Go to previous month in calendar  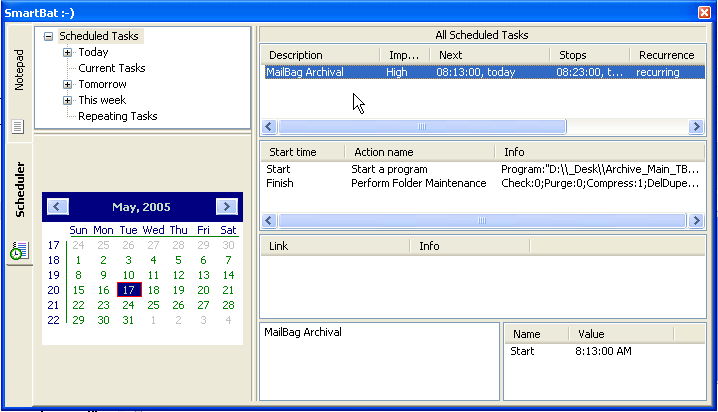pos(58,207)
